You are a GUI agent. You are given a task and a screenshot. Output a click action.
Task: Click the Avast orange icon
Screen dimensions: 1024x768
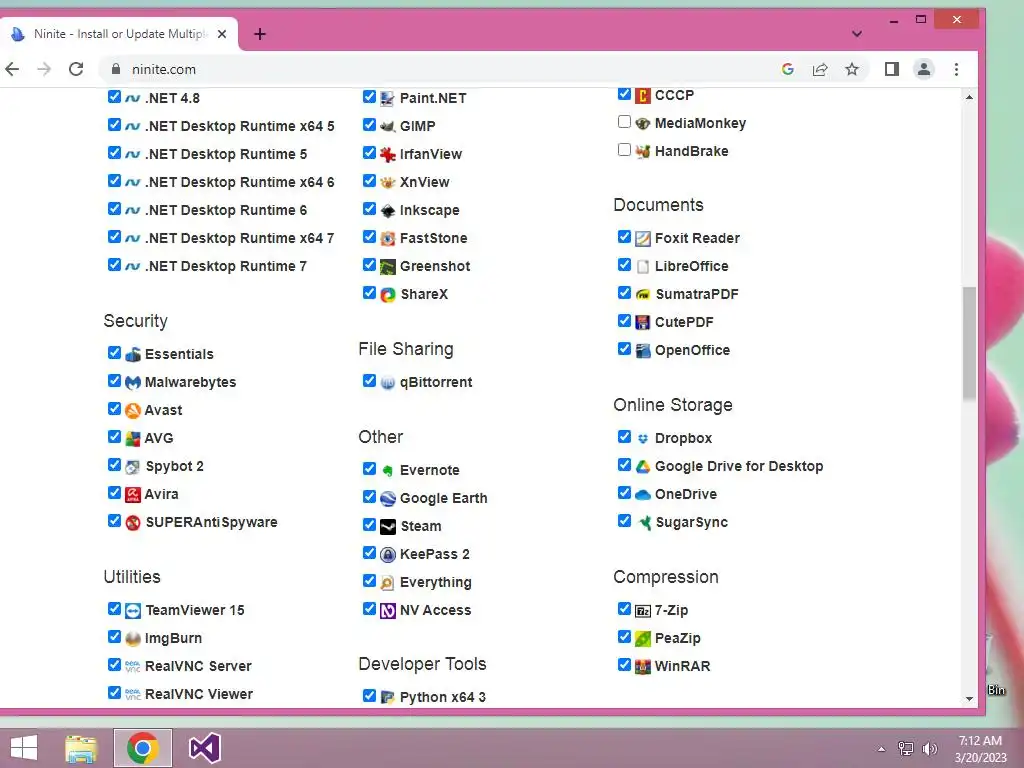click(133, 411)
